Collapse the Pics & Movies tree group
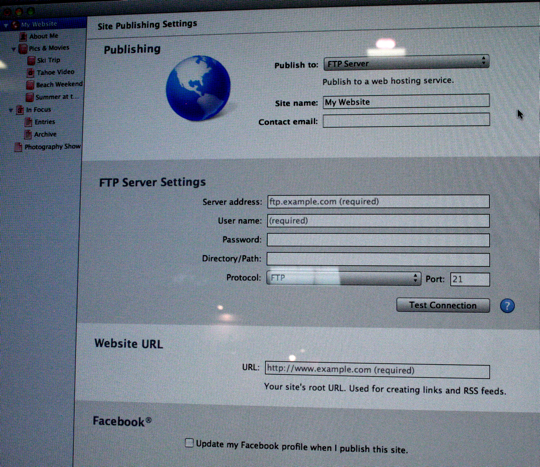 click(x=13, y=49)
